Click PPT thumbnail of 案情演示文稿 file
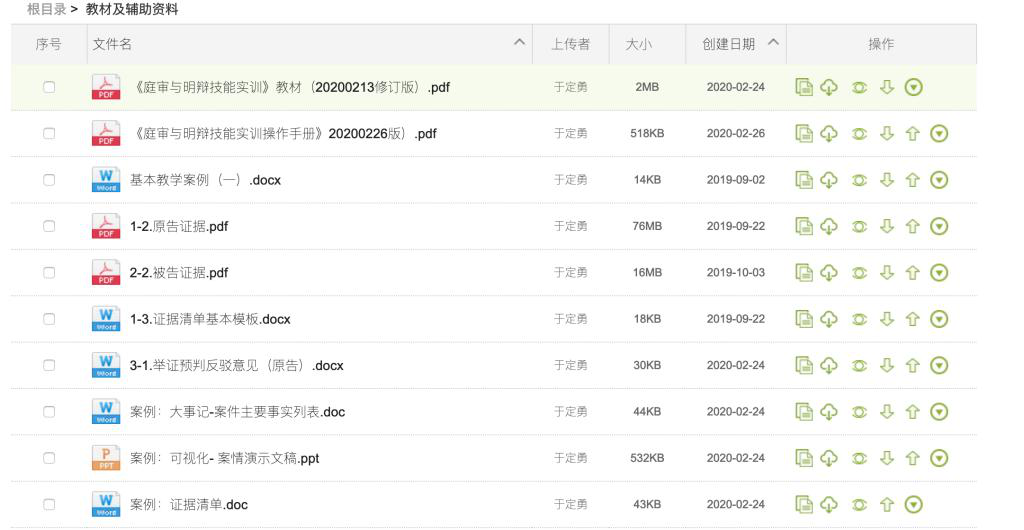This screenshot has width=1024, height=530. [105, 458]
